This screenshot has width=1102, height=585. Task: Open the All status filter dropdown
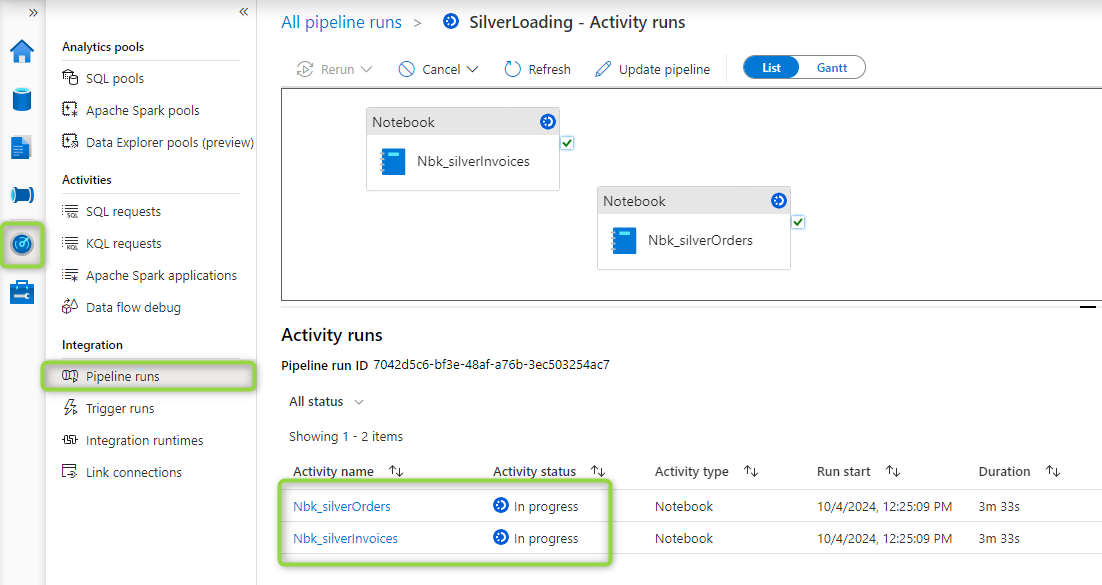[327, 401]
